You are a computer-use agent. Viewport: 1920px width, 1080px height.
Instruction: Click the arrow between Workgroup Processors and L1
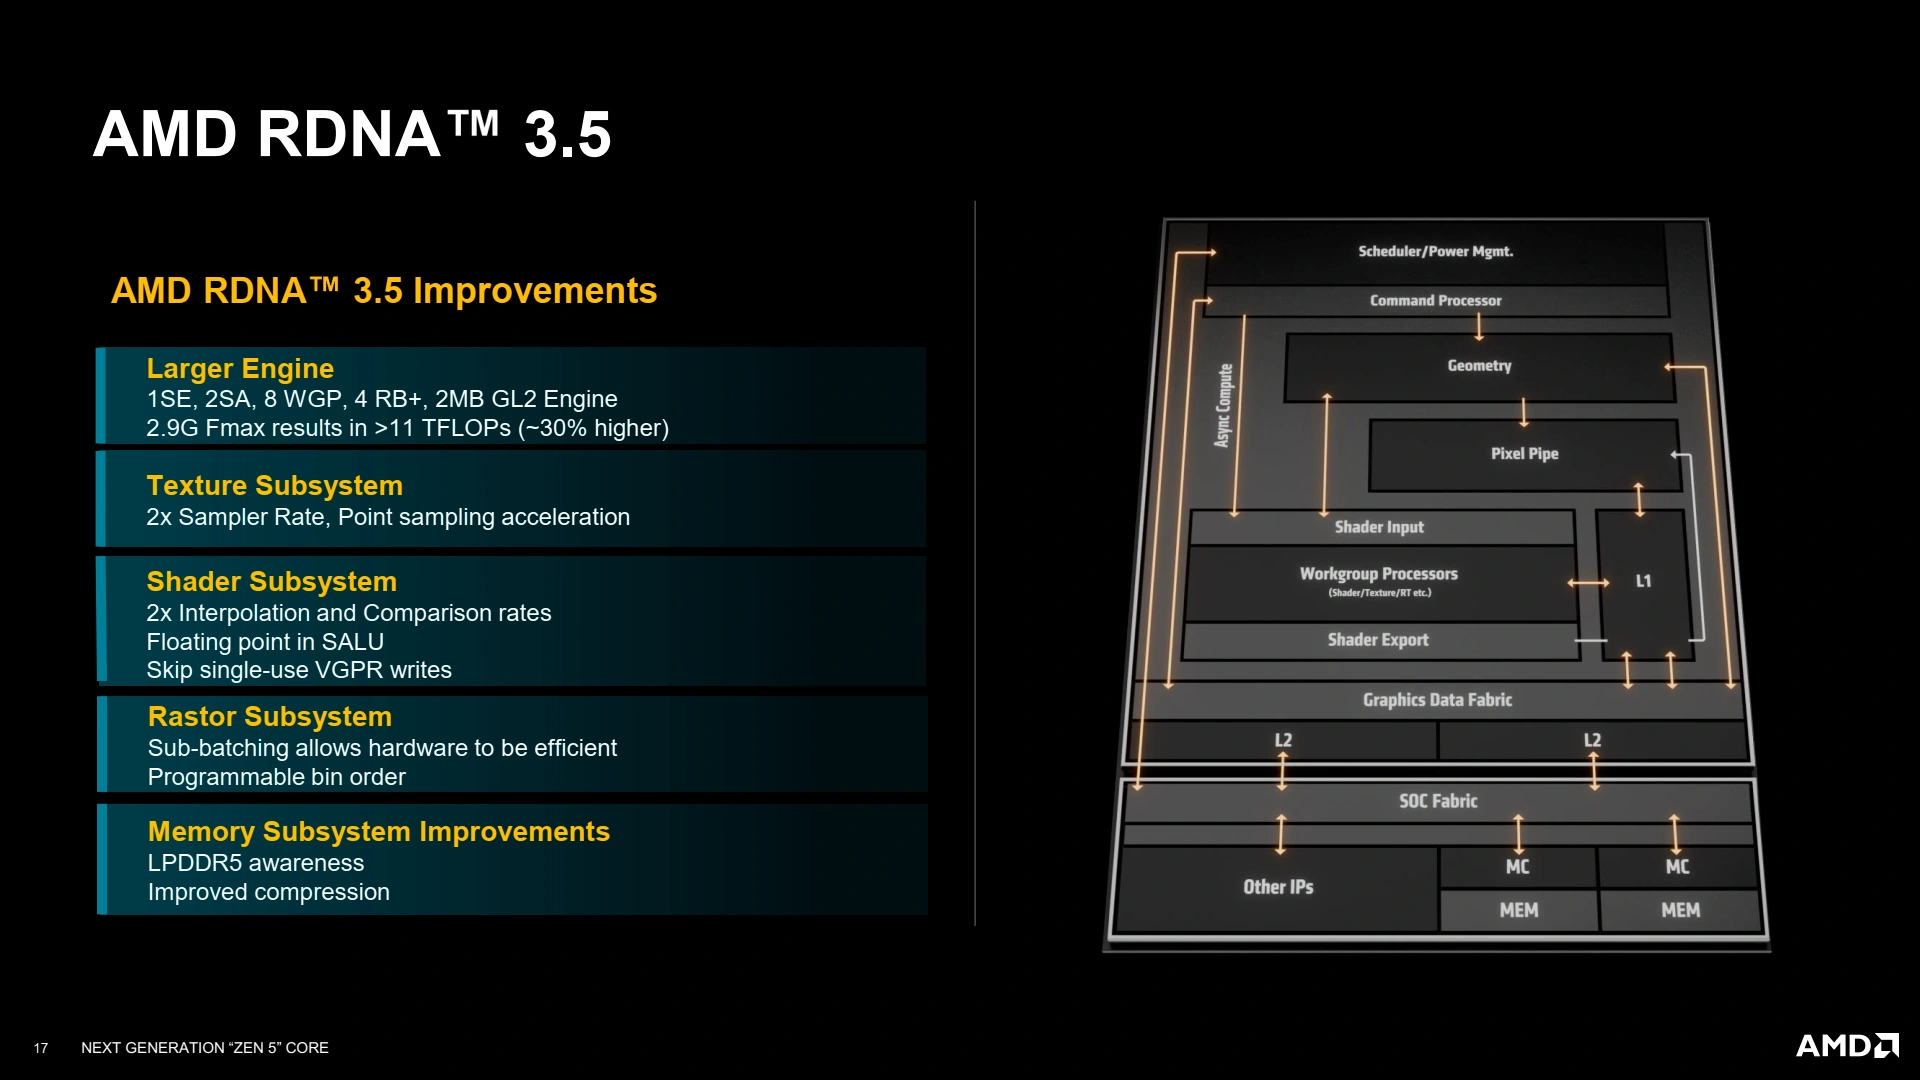click(1588, 583)
